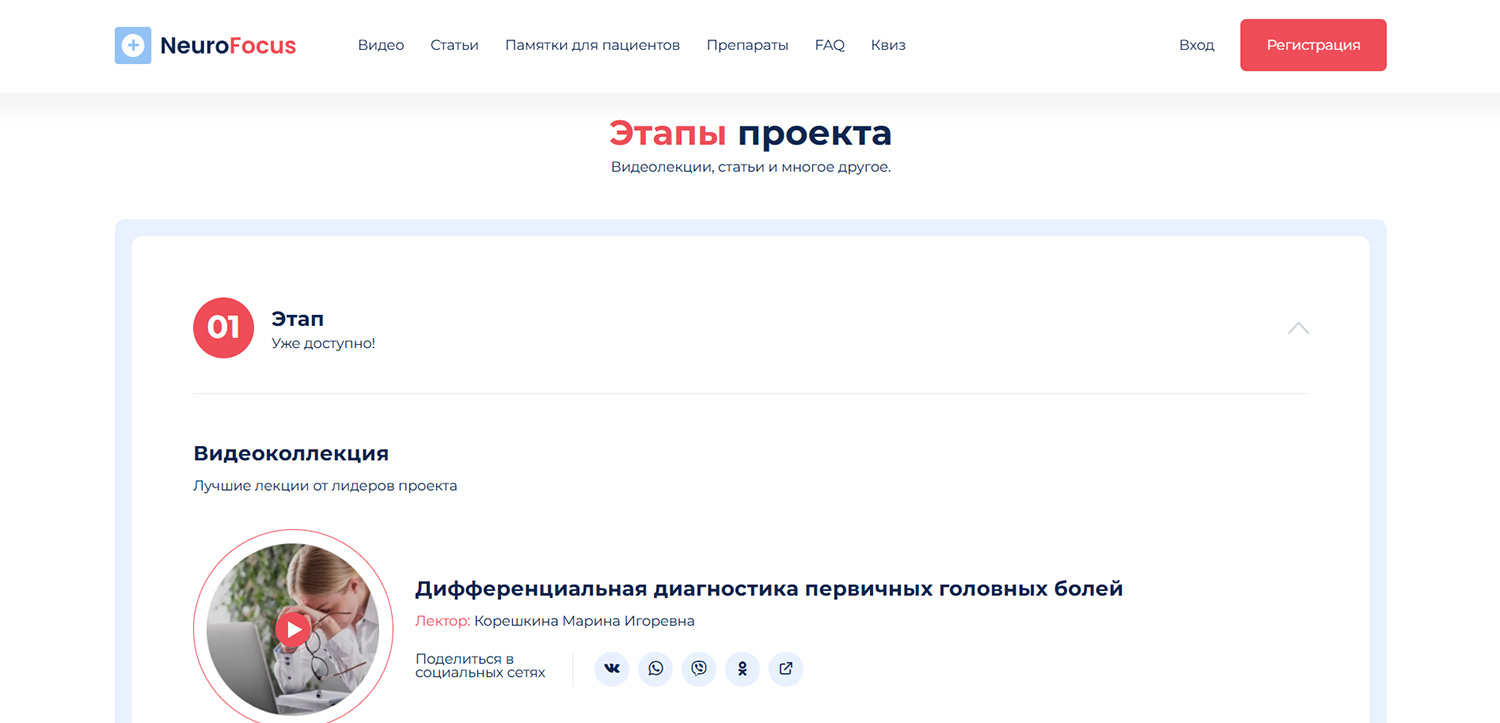Open the lecture title Дифференциальная диагностика первичных головных болей
This screenshot has width=1500, height=723.
769,589
